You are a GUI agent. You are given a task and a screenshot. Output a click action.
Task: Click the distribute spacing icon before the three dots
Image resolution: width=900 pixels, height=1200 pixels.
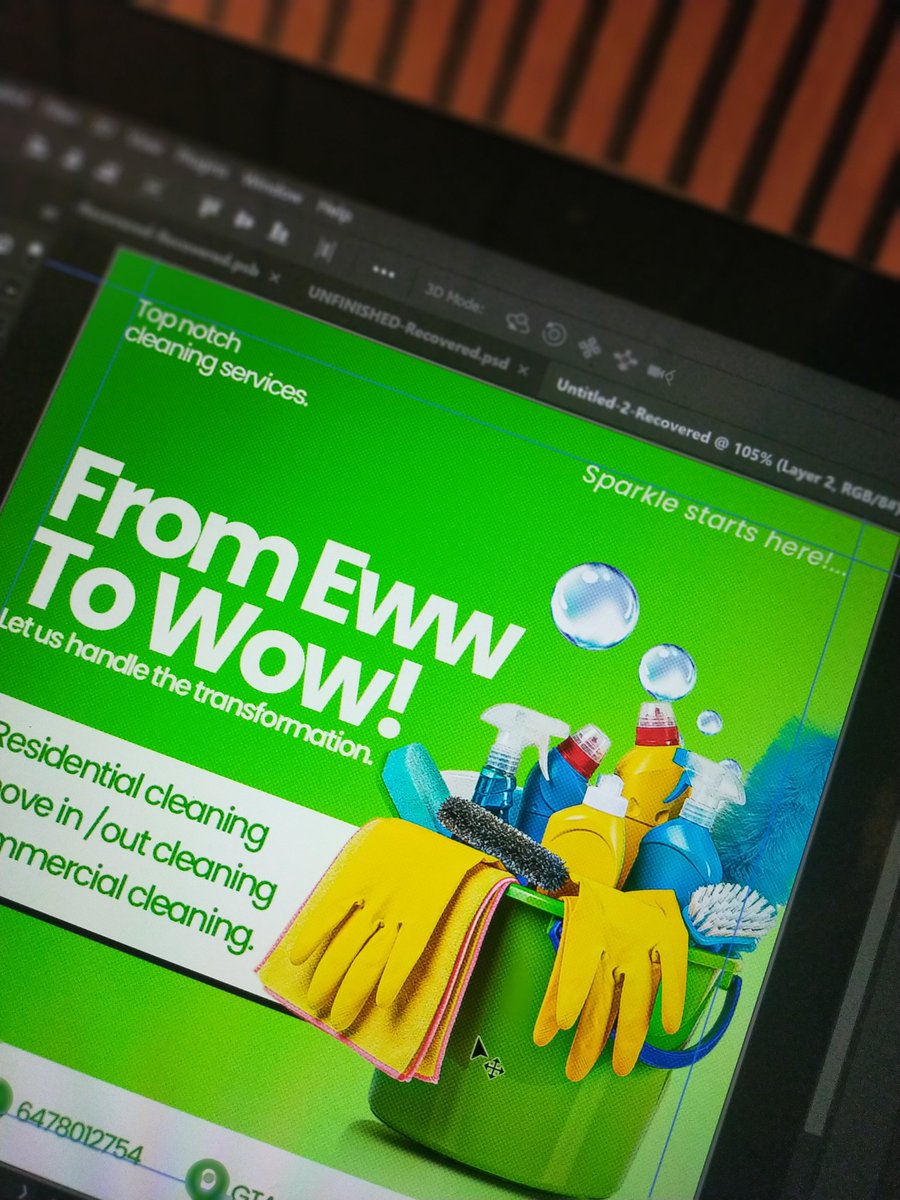[x=325, y=248]
